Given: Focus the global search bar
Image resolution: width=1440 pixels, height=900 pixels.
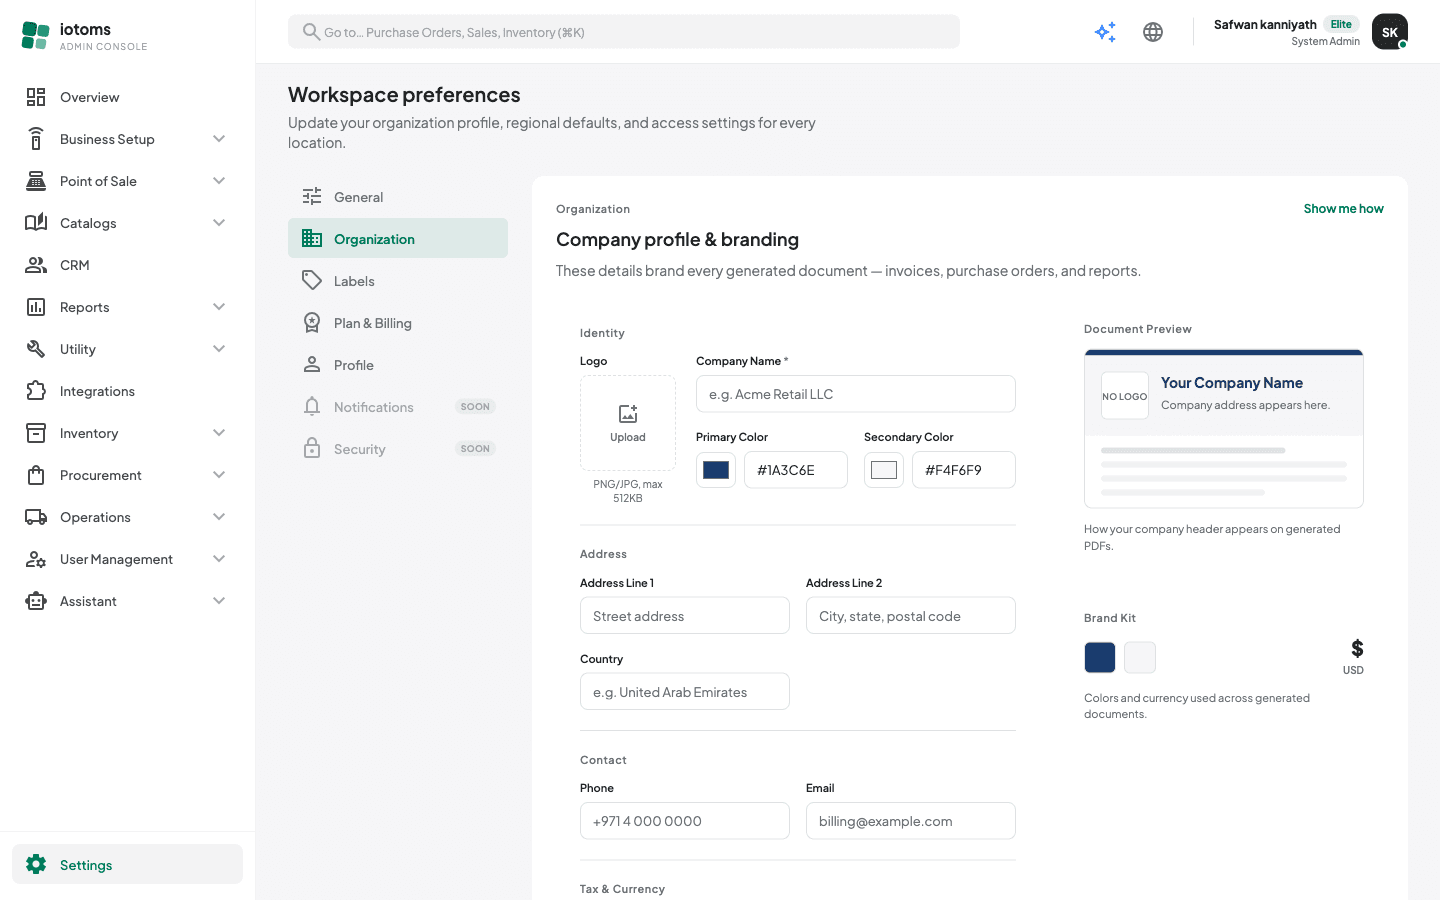Looking at the screenshot, I should pyautogui.click(x=624, y=32).
